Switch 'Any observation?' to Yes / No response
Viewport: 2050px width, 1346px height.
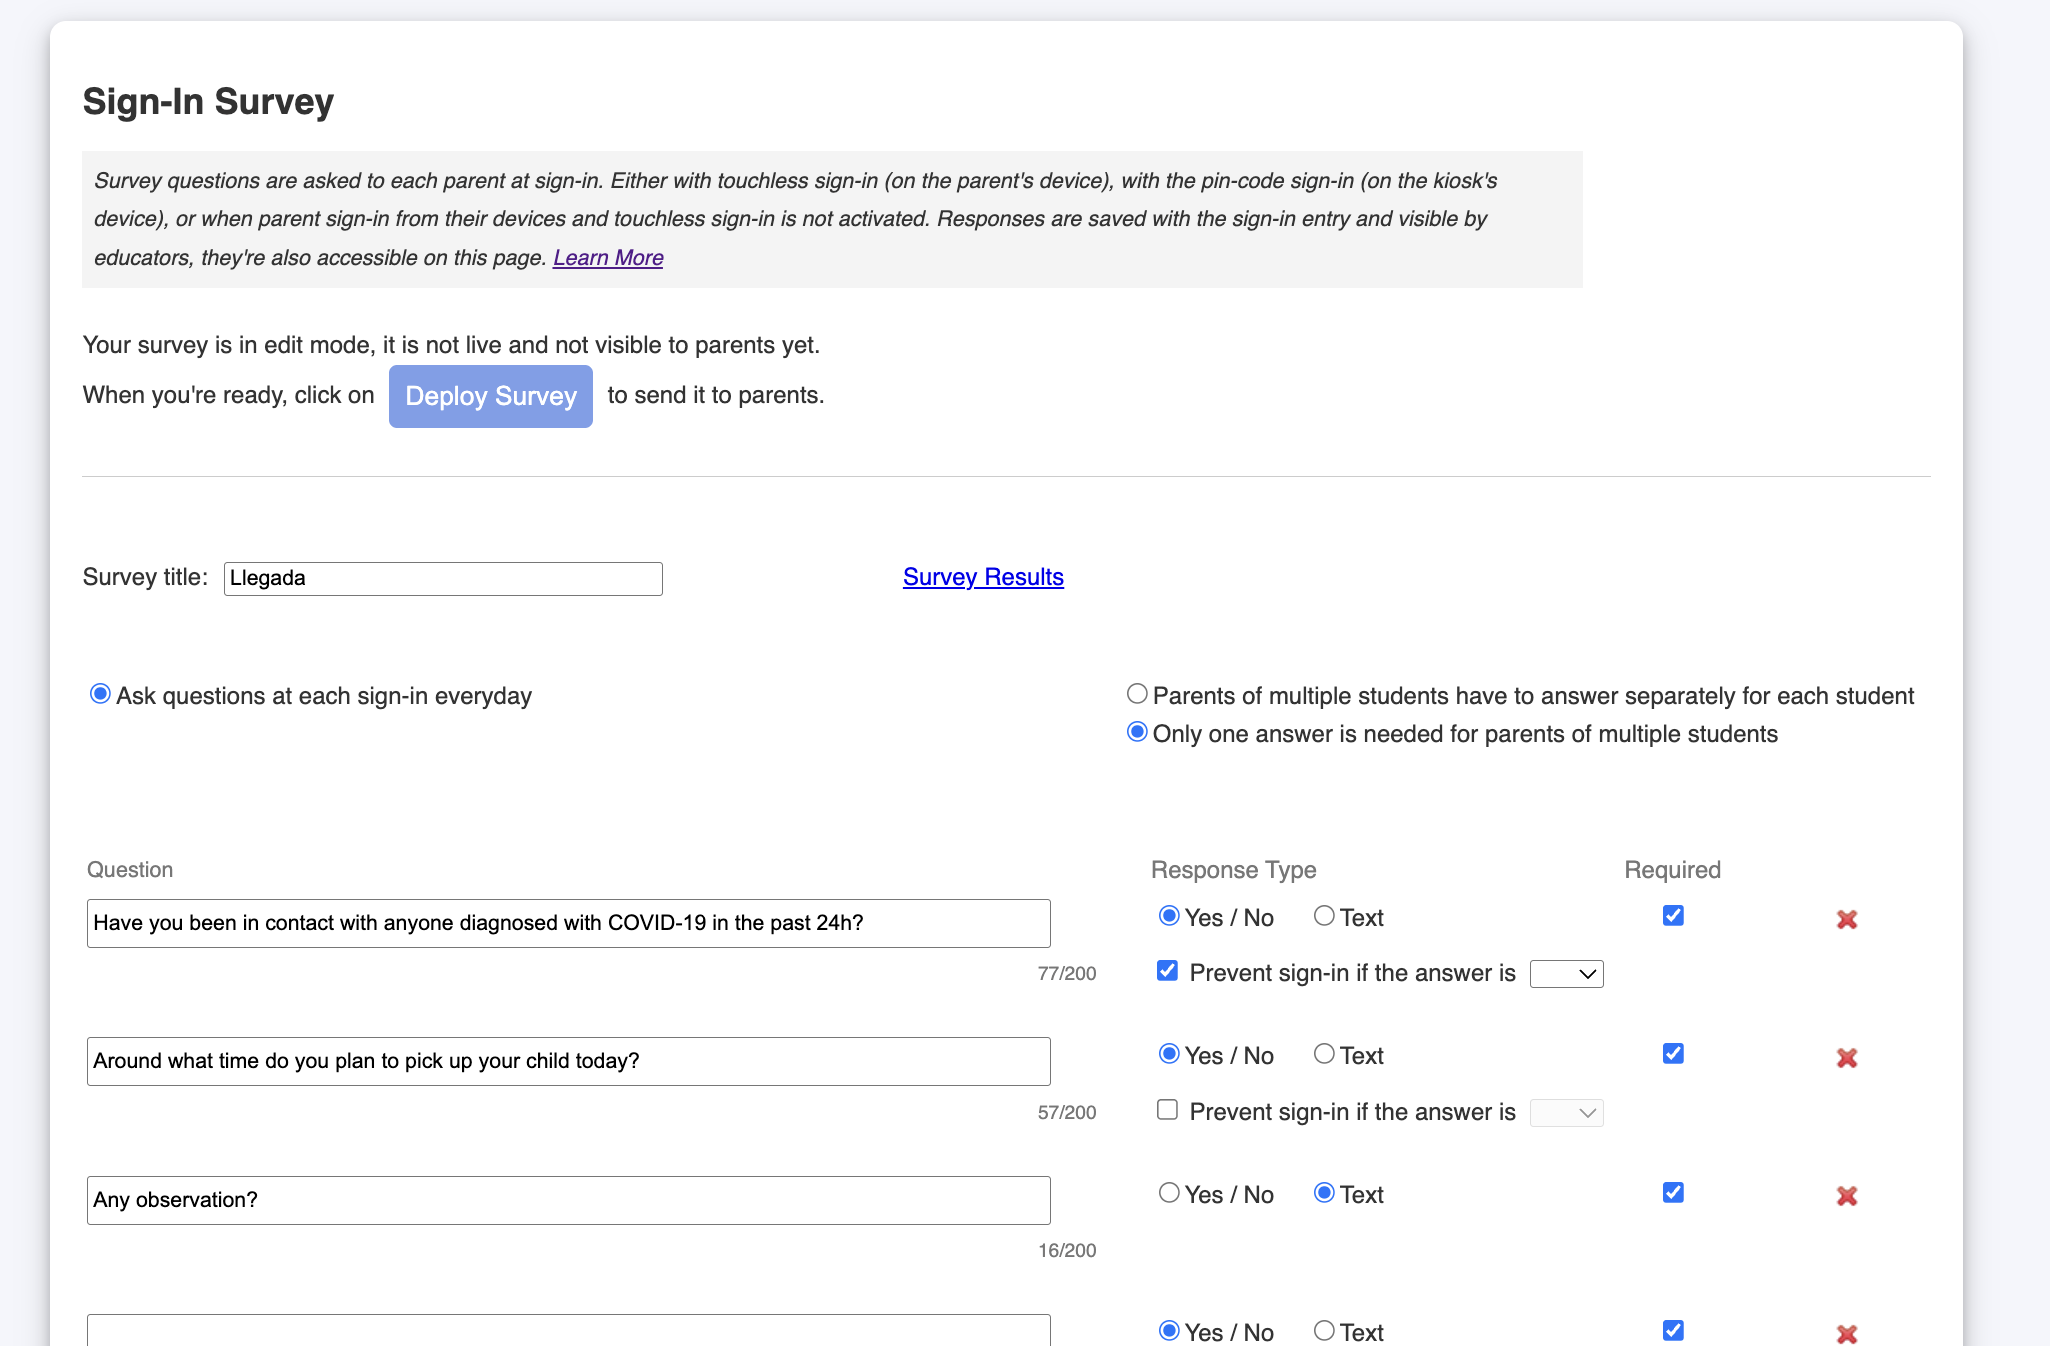(x=1169, y=1193)
